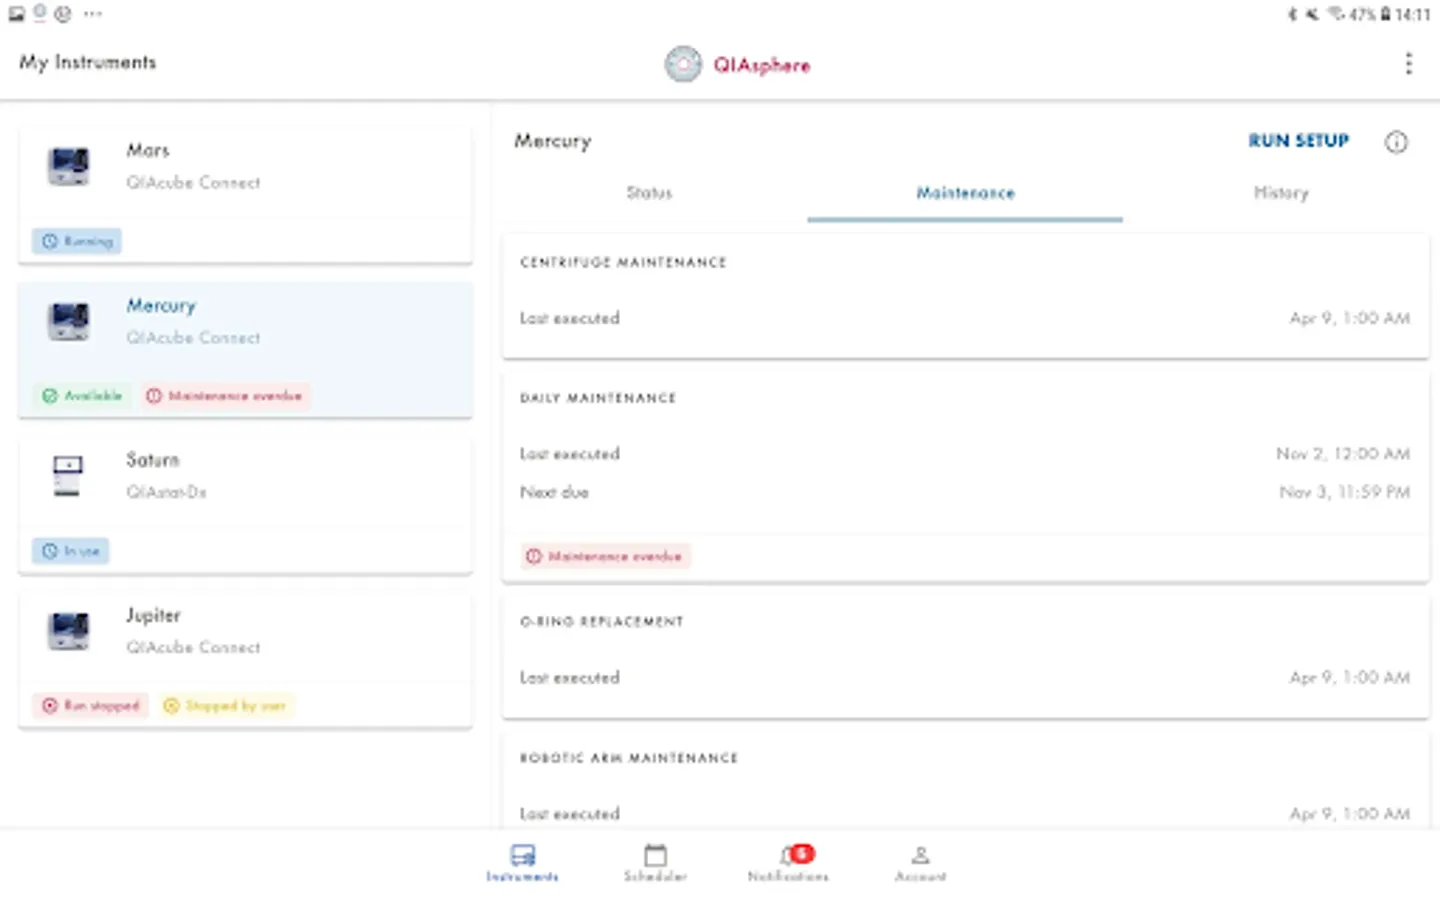
Task: Open the Robotic Arm Maintenance card
Action: [965, 780]
